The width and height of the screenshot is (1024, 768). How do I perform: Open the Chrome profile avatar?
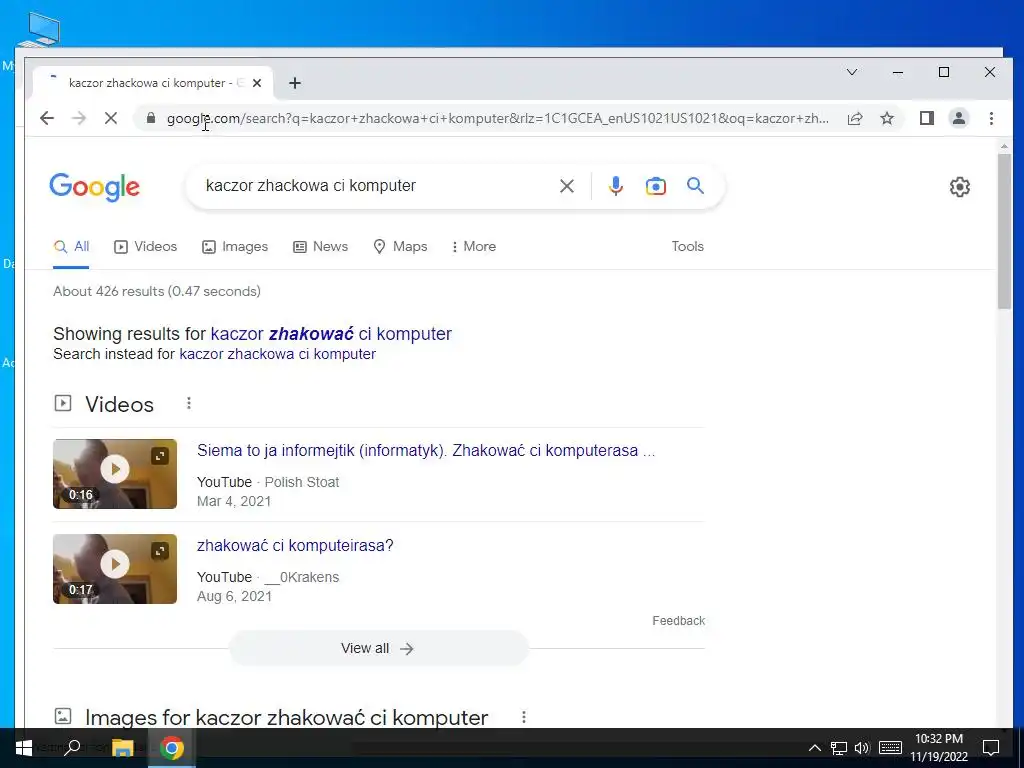(x=959, y=118)
